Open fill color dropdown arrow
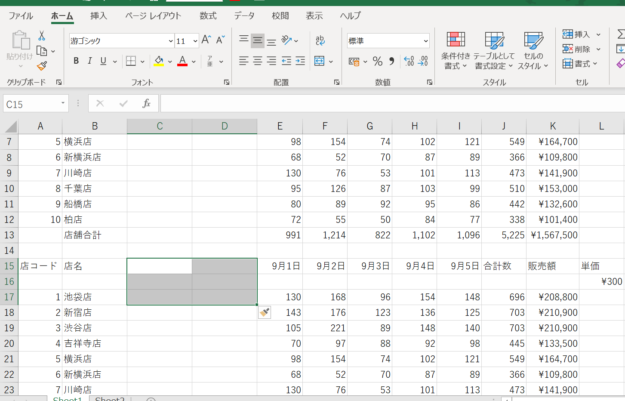 click(x=170, y=62)
